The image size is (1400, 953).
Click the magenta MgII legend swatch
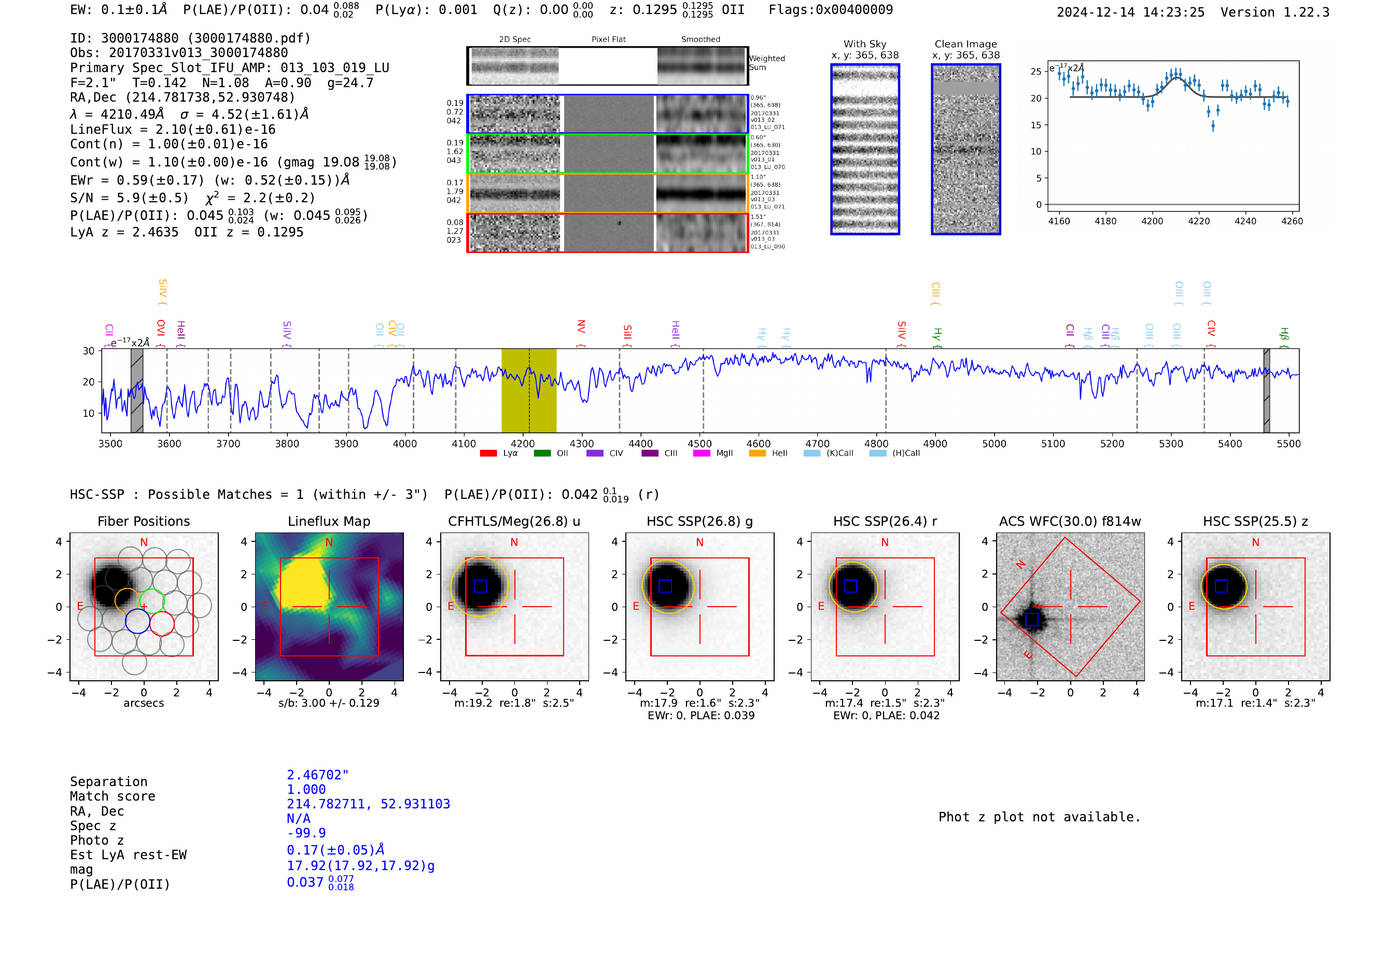point(701,453)
